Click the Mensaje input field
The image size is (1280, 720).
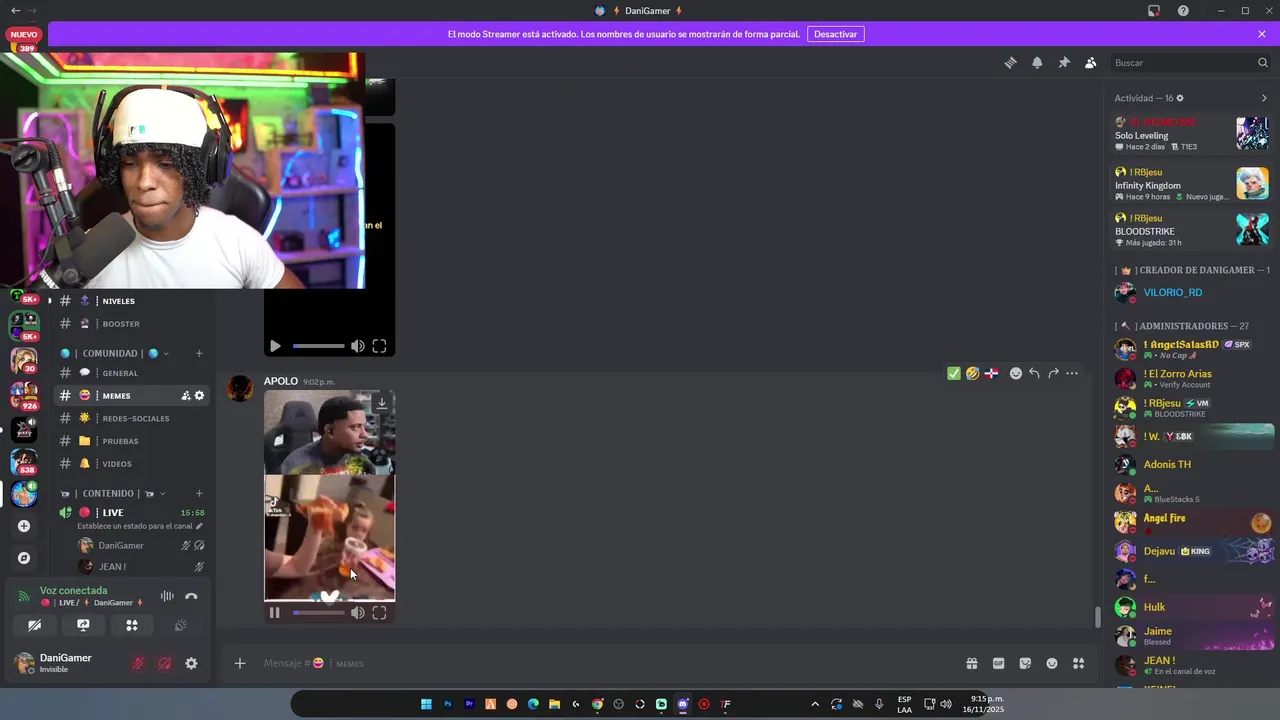point(600,663)
